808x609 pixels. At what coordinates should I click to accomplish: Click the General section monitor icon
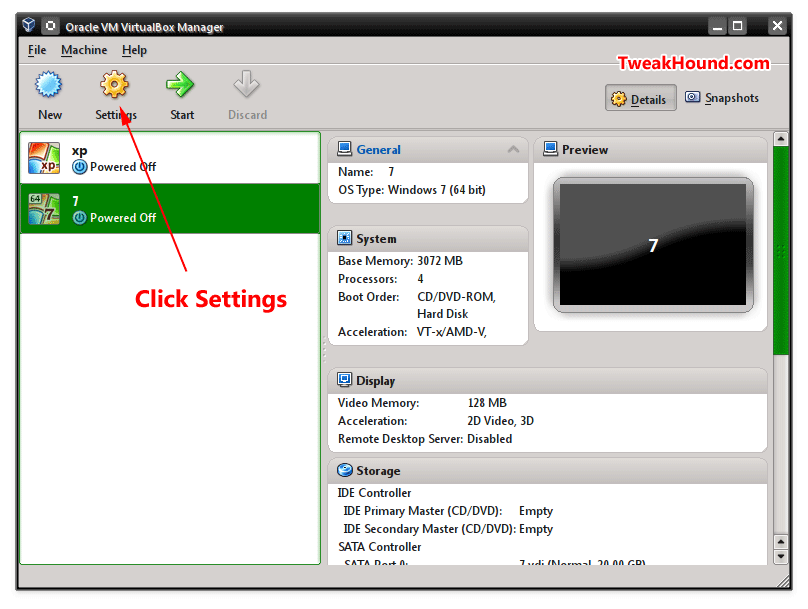(x=344, y=149)
